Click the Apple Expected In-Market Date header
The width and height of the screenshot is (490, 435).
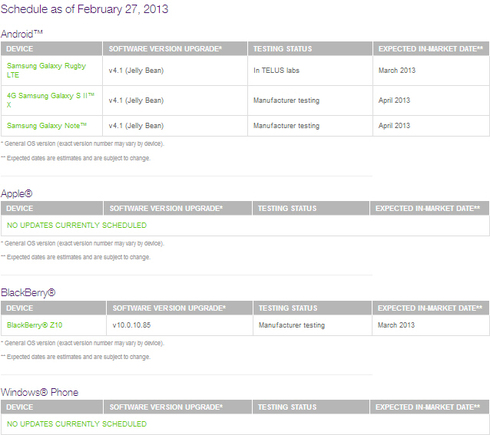429,208
